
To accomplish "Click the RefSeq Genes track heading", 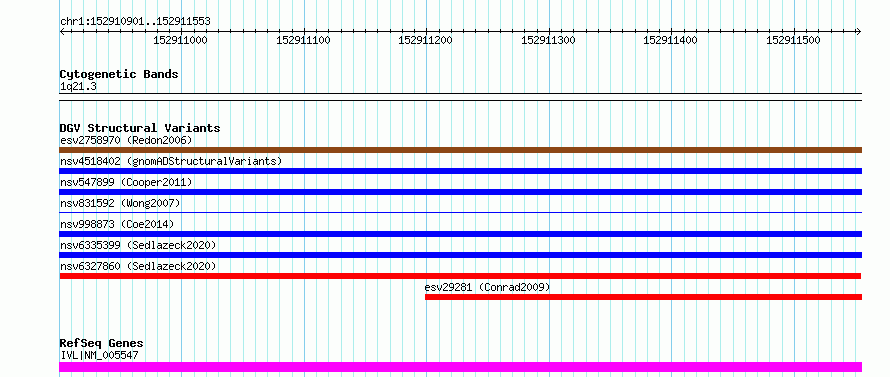I will [101, 344].
